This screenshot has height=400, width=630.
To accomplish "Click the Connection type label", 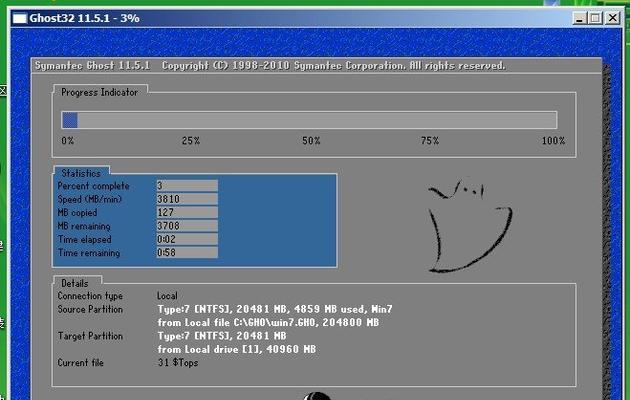I will click(90, 296).
